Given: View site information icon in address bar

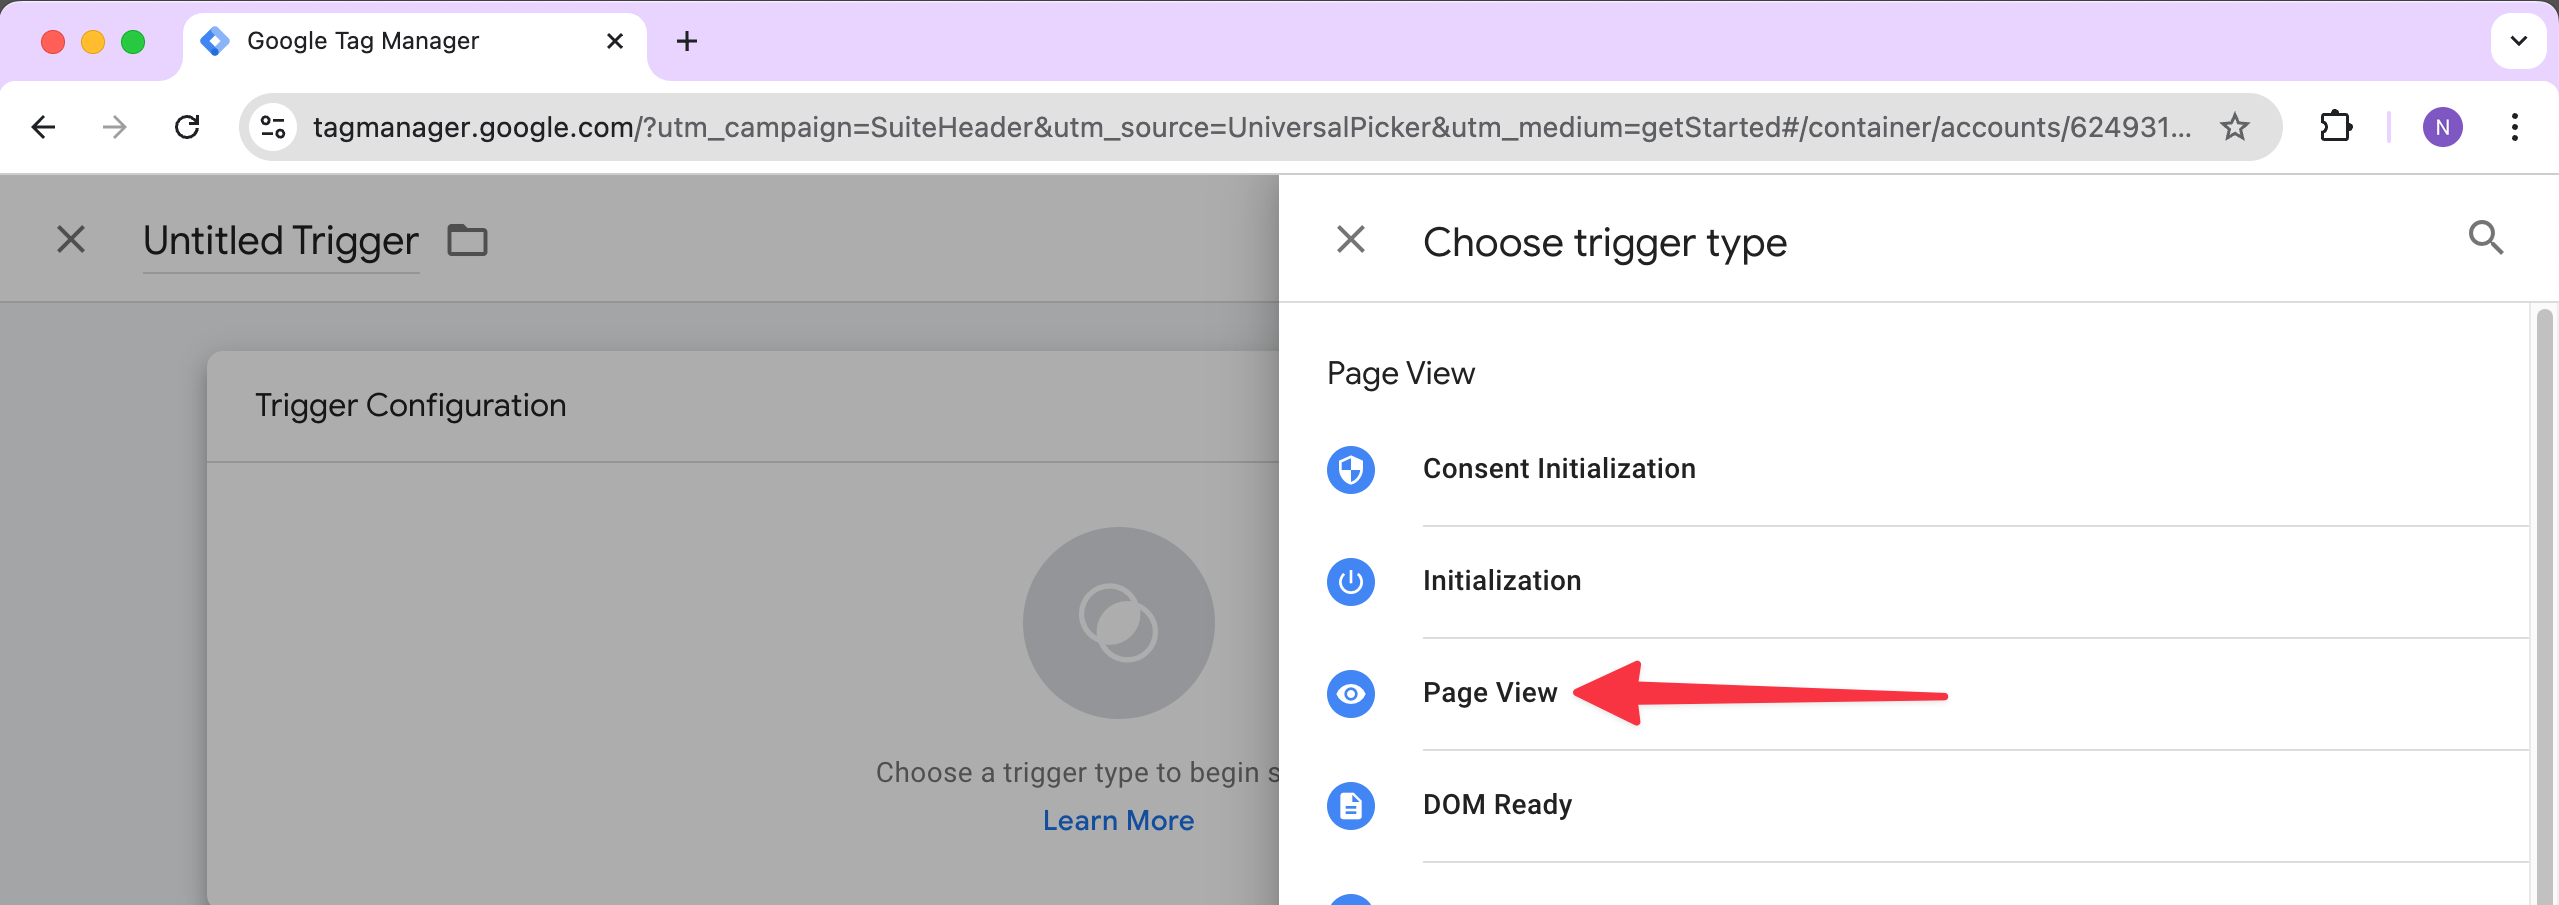Looking at the screenshot, I should (273, 127).
